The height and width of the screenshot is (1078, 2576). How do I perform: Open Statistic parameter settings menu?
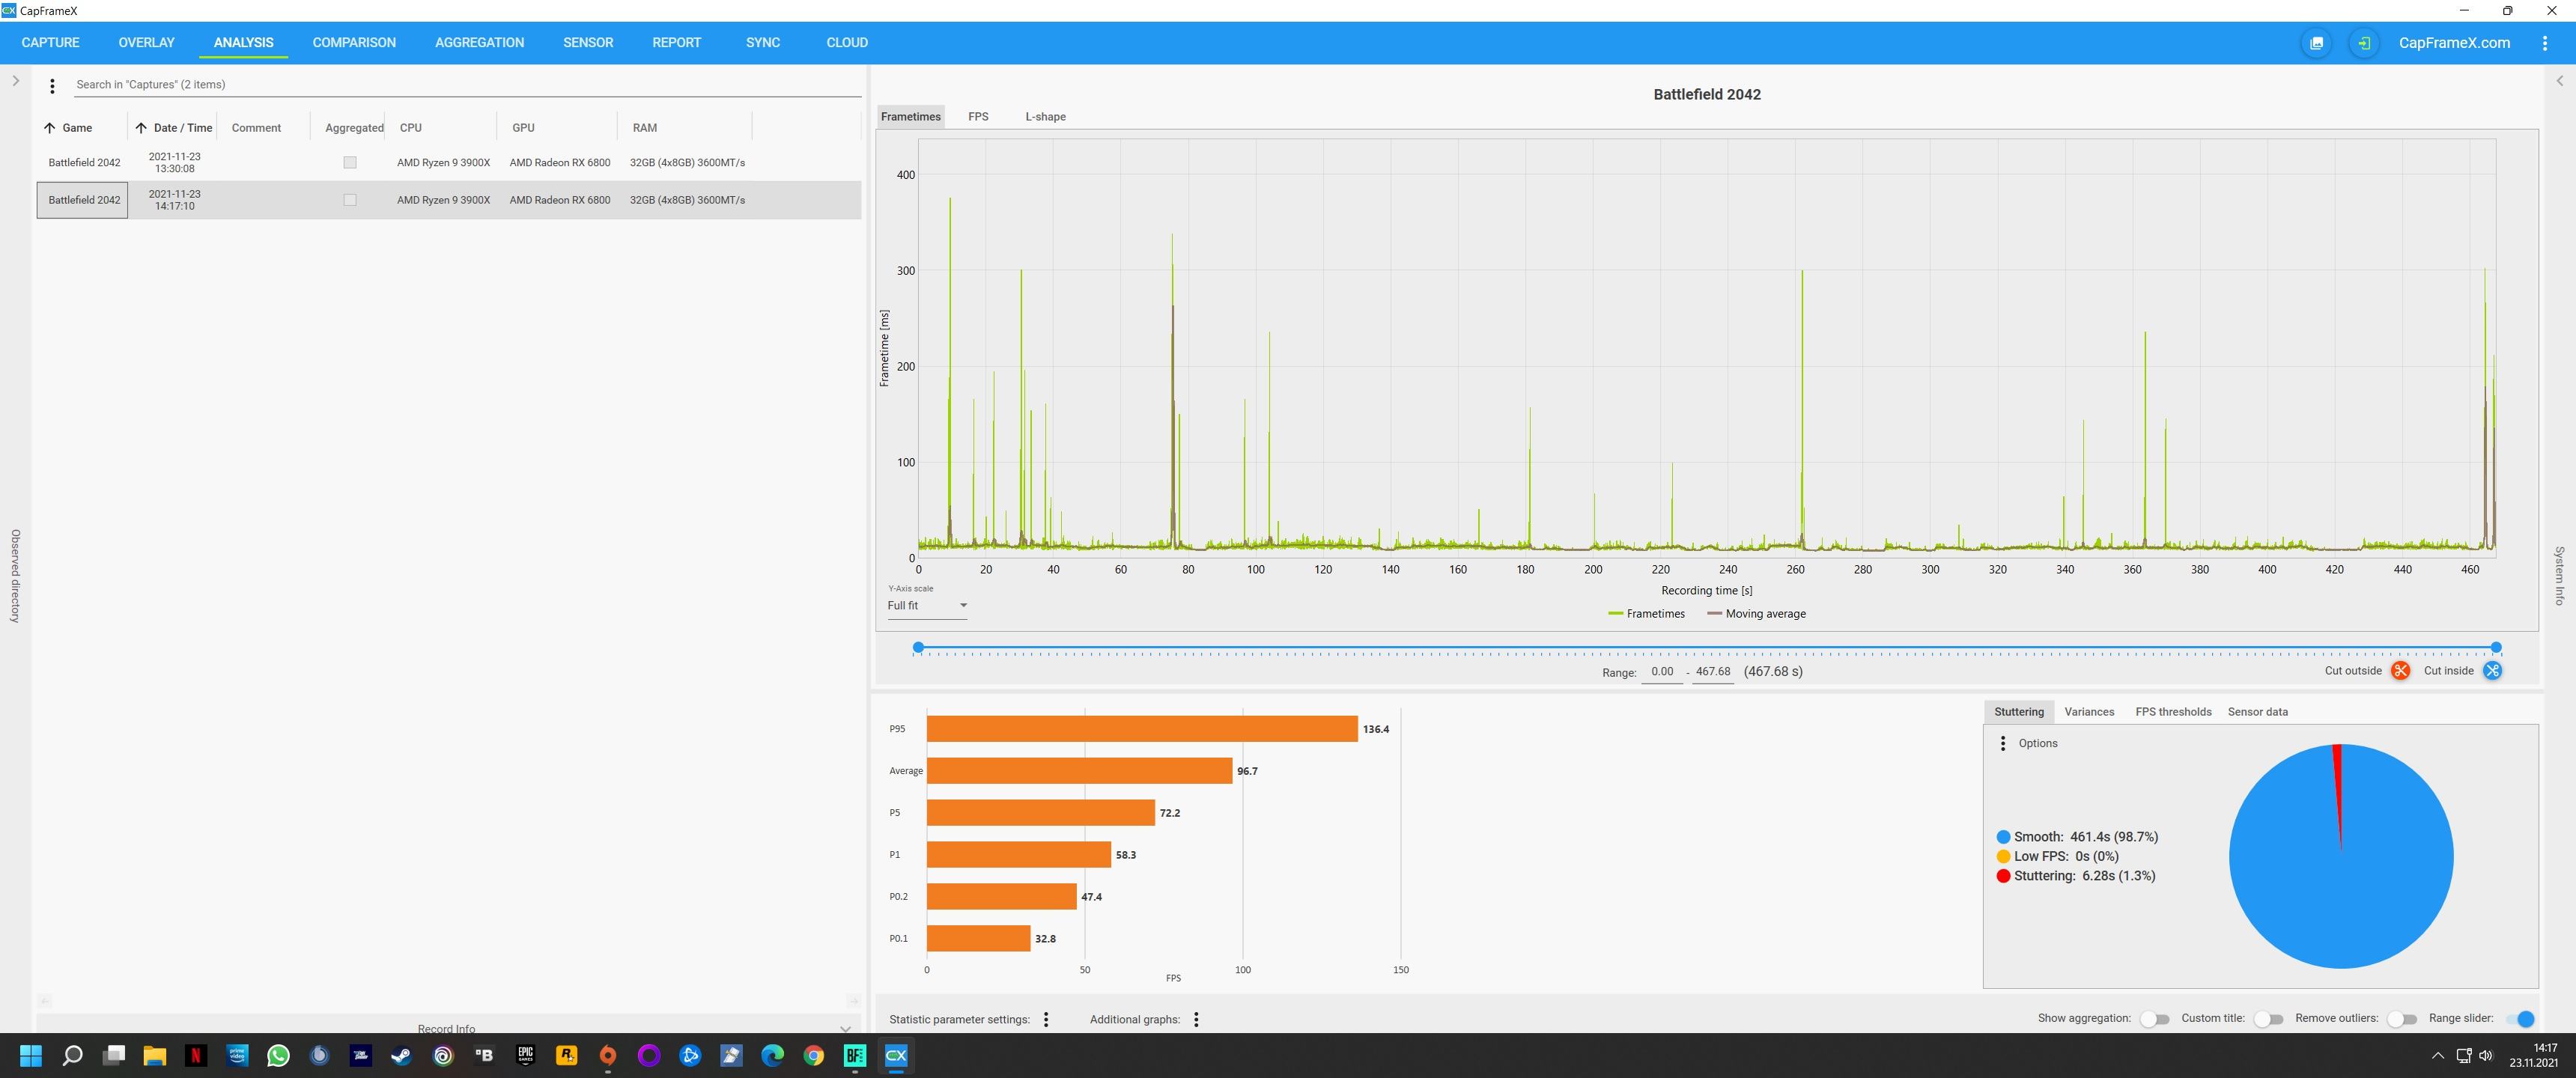coord(1046,1019)
